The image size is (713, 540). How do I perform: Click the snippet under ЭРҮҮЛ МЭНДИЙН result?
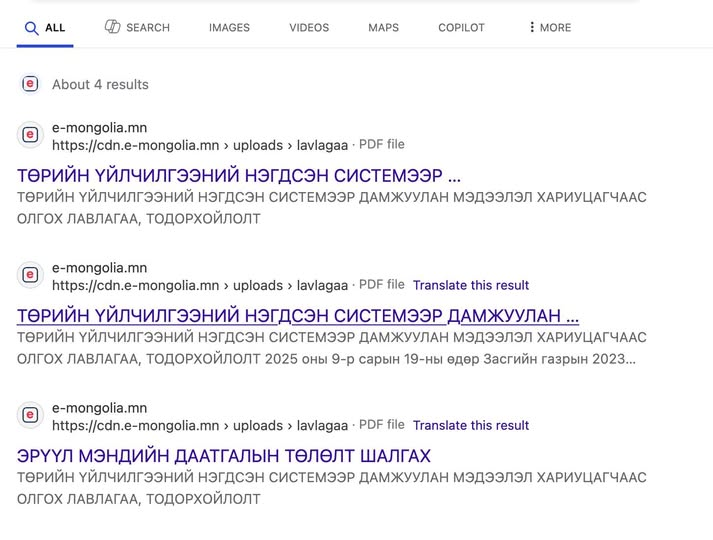pyautogui.click(x=331, y=488)
